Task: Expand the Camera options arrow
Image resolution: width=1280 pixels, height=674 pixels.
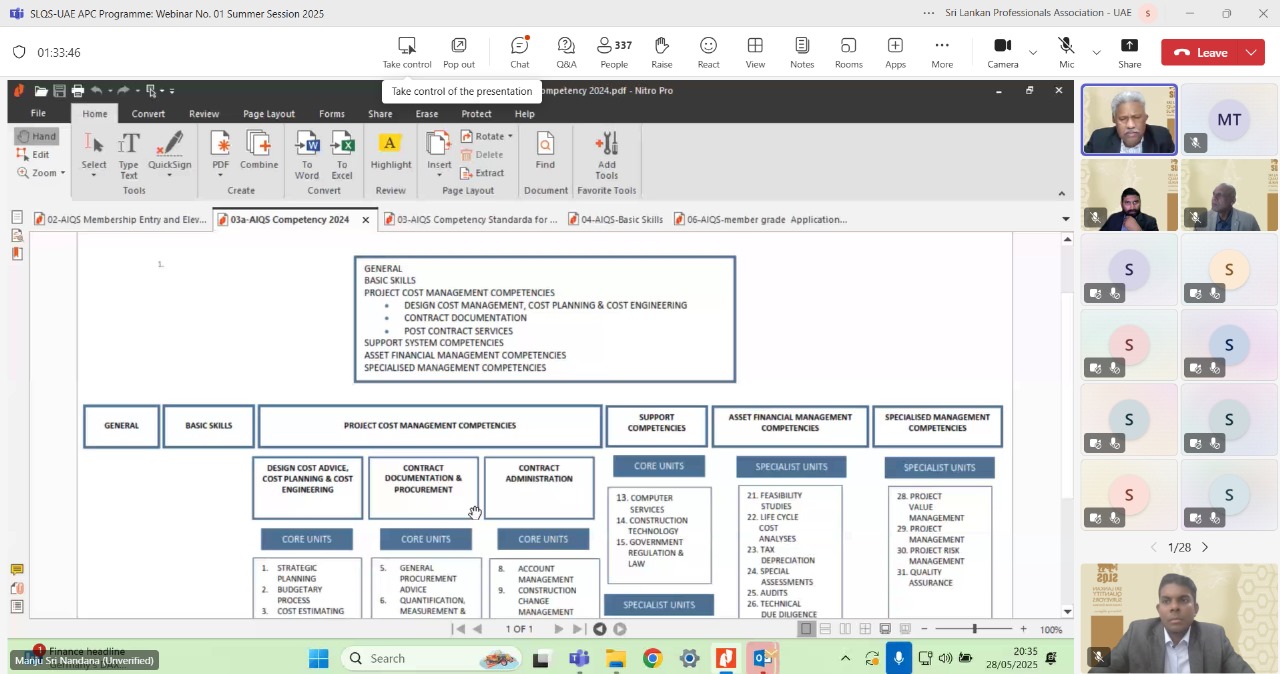Action: pos(1033,53)
